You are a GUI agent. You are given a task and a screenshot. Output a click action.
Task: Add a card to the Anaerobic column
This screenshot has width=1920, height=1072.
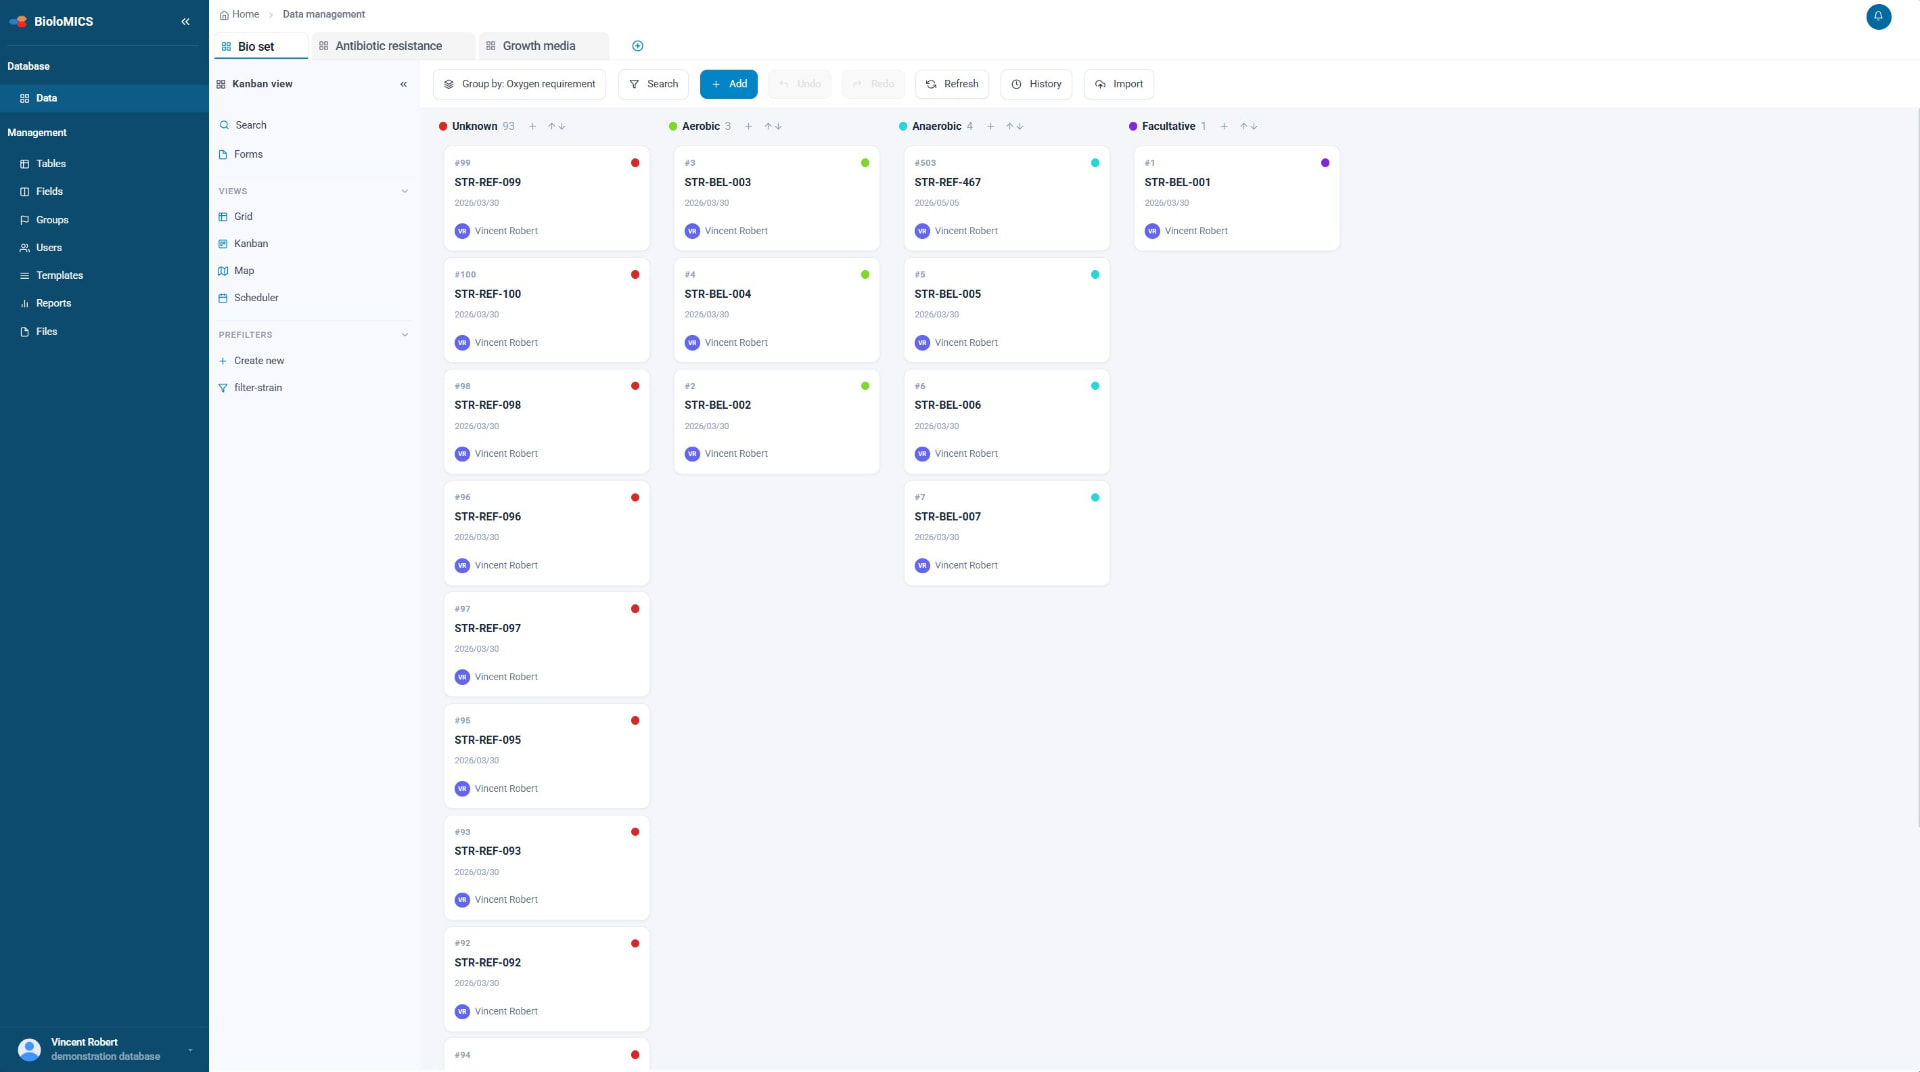tap(991, 126)
